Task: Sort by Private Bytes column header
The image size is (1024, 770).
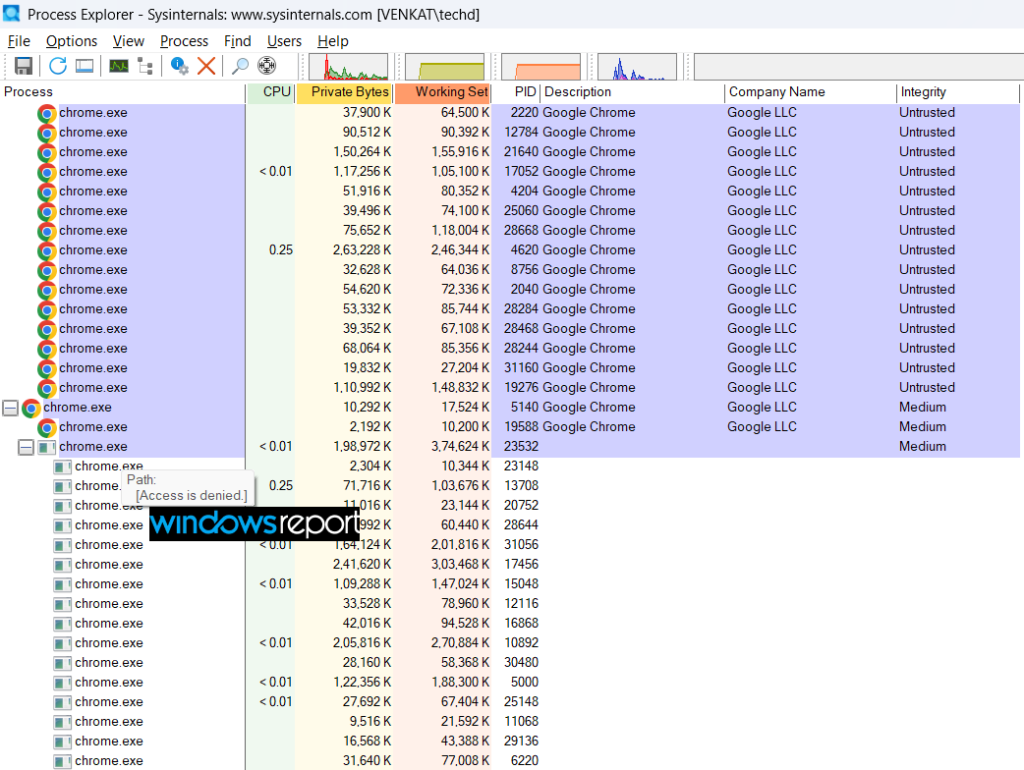Action: point(345,92)
